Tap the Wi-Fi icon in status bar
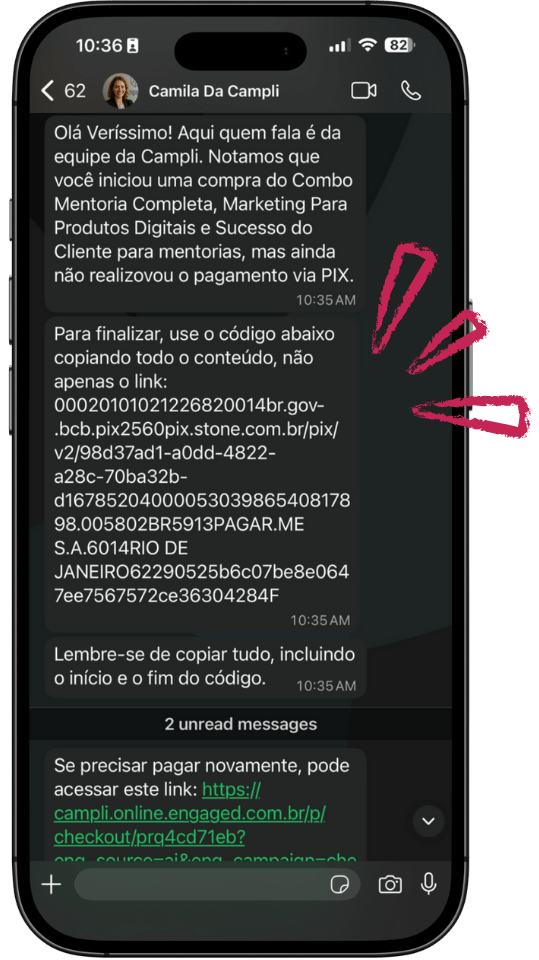539x960 pixels. click(x=368, y=45)
